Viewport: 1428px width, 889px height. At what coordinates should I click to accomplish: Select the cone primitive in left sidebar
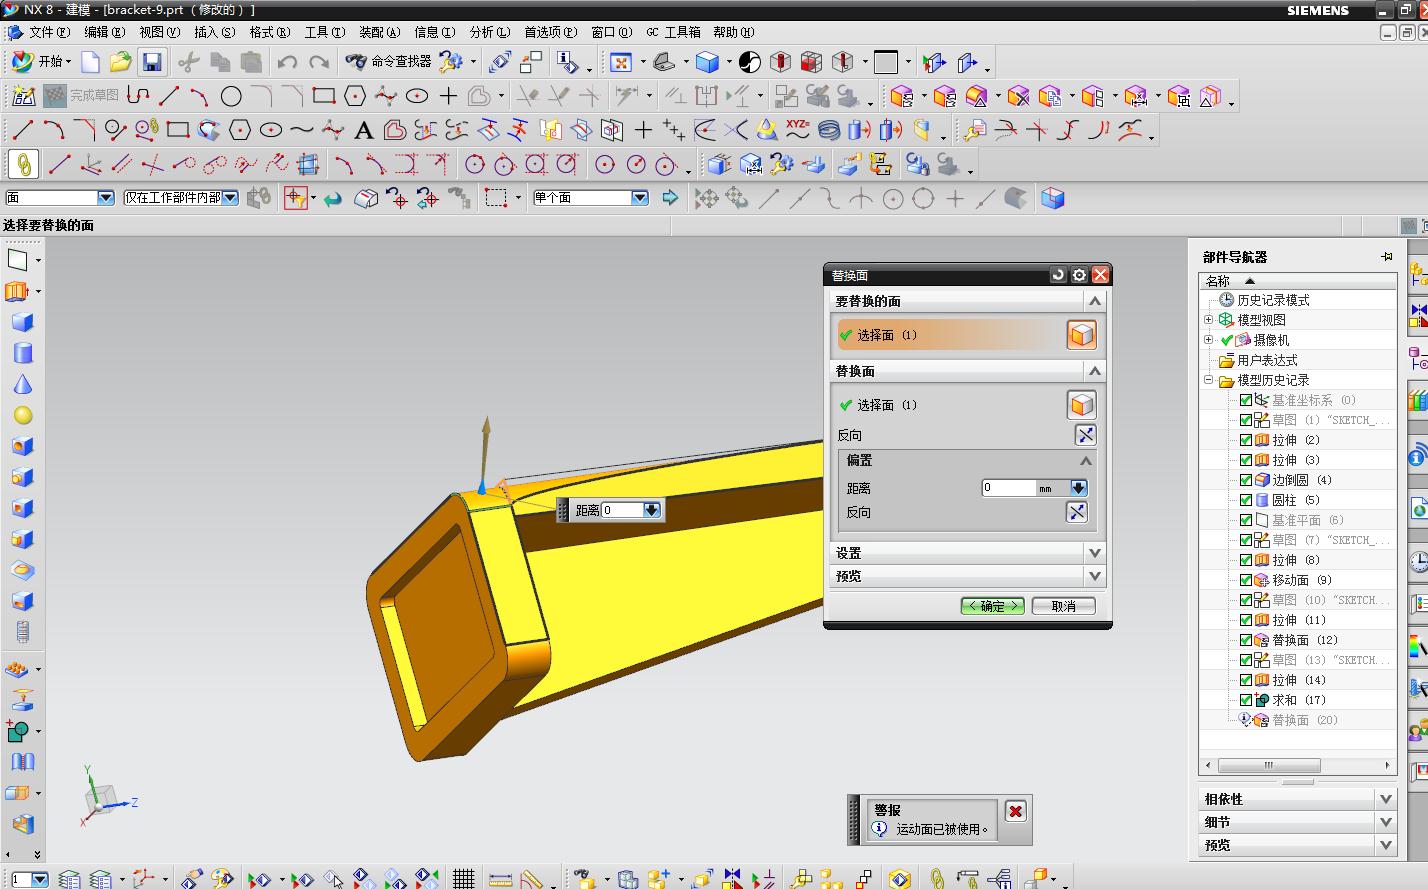click(x=22, y=384)
